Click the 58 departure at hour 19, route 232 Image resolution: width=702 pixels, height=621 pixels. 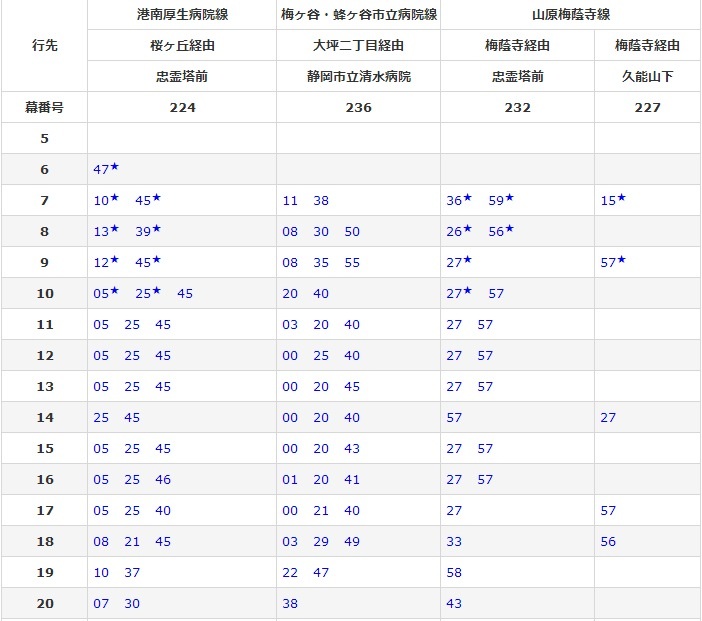coord(455,573)
